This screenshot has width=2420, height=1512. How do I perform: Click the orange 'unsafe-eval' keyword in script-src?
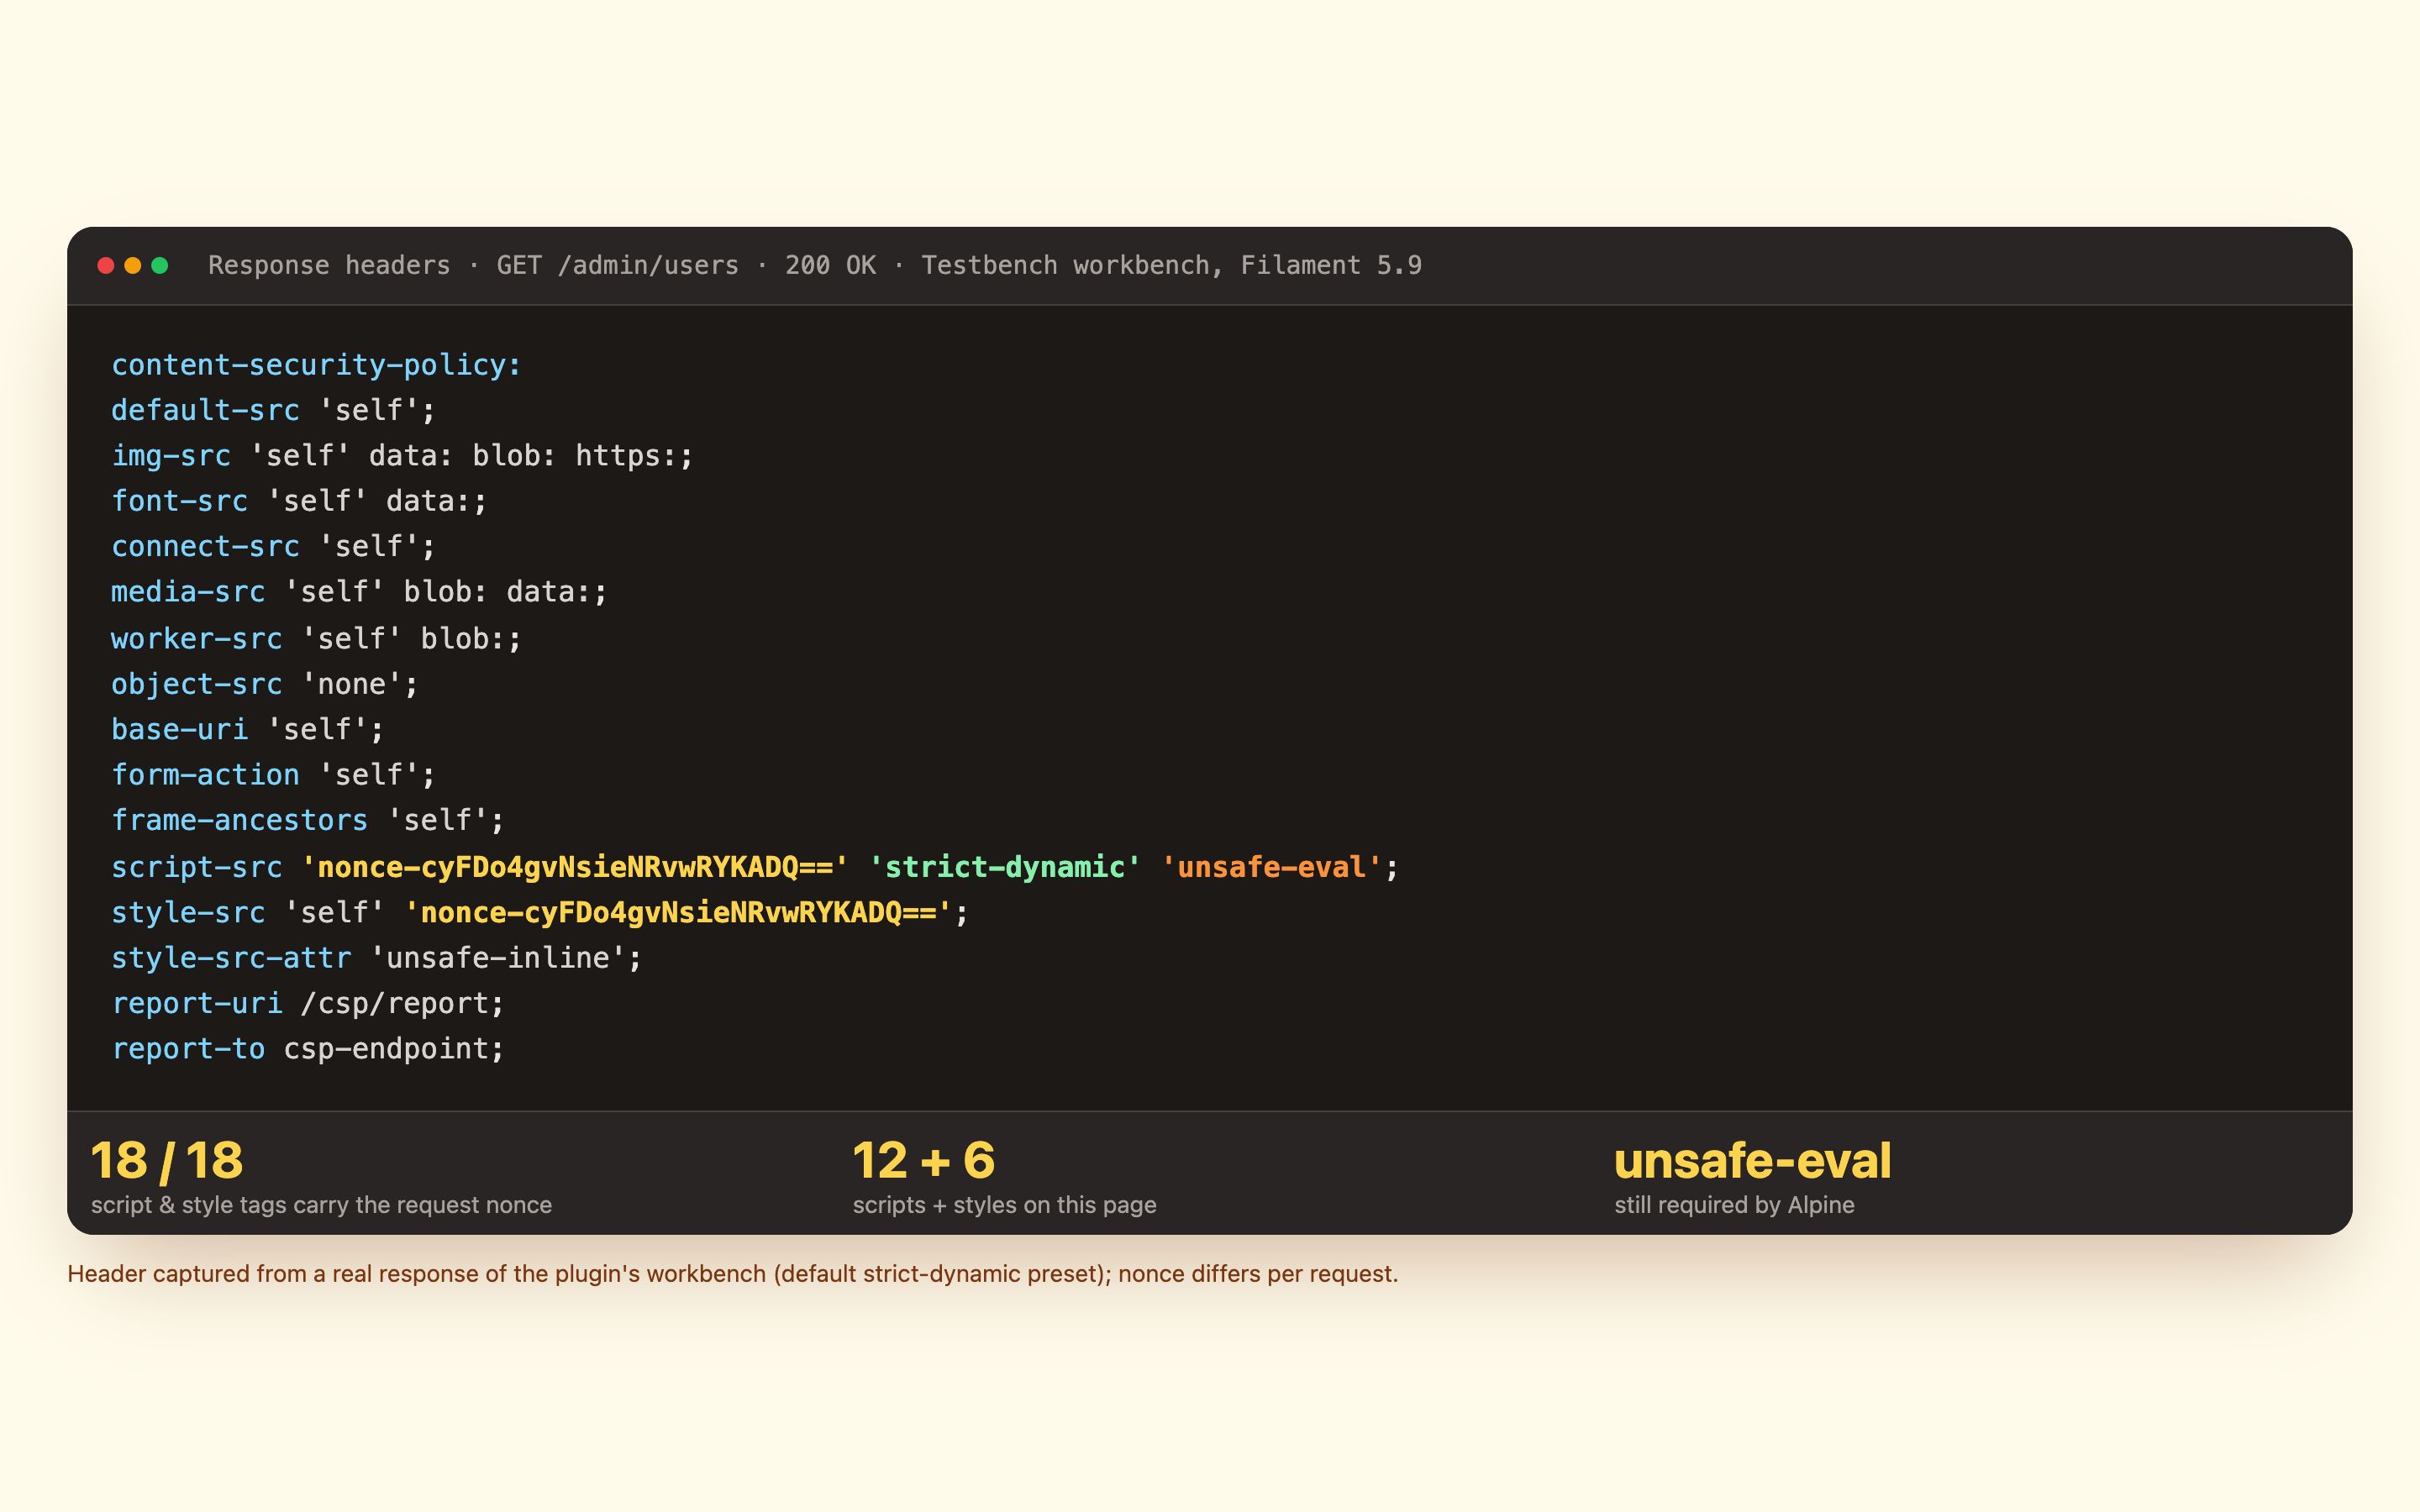[1271, 867]
